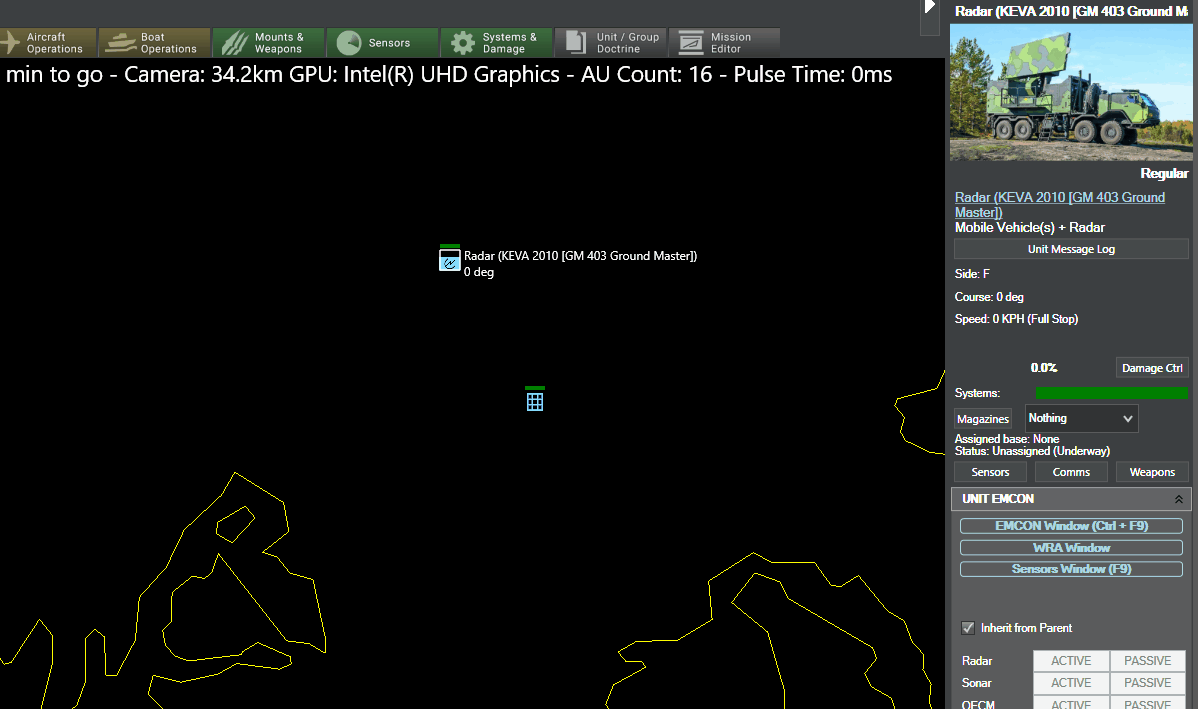This screenshot has width=1198, height=709.
Task: Set Radar EMCON to ACTIVE
Action: (1070, 661)
